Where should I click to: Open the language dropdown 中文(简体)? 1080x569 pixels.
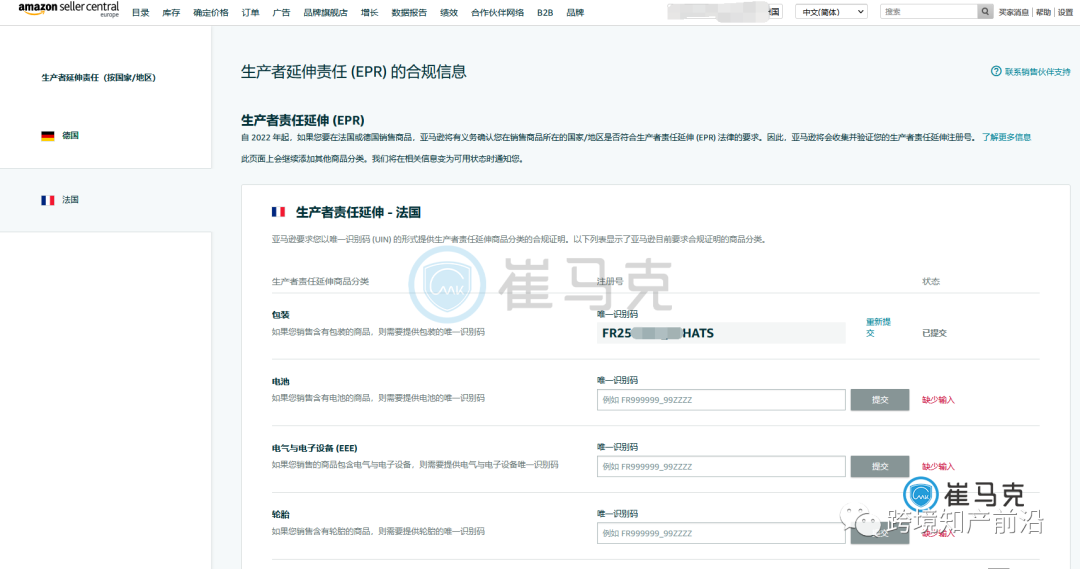coord(831,12)
